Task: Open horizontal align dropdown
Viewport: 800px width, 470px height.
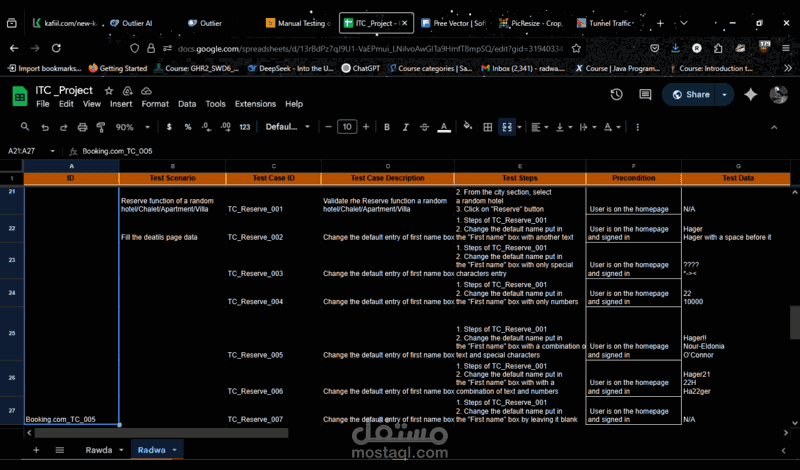Action: coord(538,127)
